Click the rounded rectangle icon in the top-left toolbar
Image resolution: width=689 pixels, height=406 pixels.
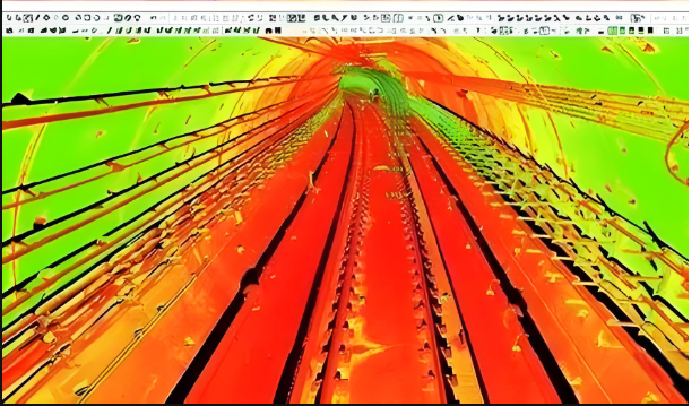(87, 18)
